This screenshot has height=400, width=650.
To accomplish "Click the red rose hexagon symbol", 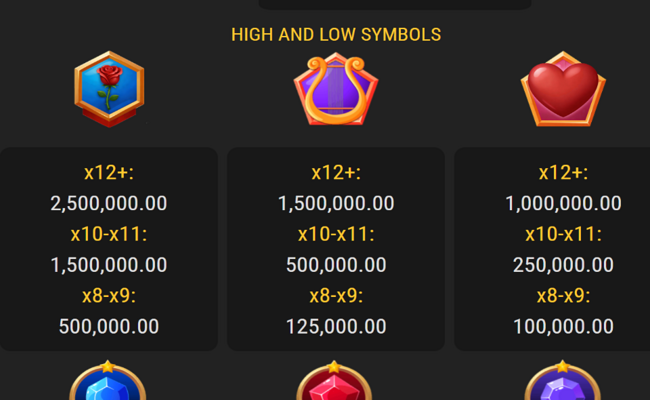I will 109,89.
